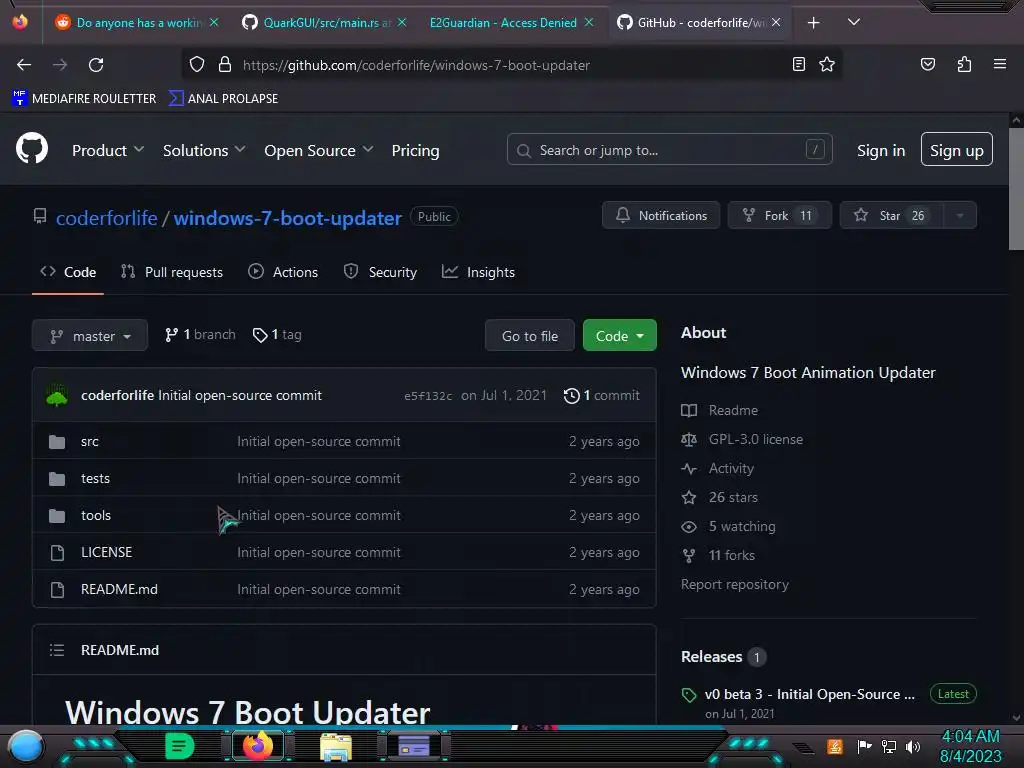View the 1 tag link
This screenshot has width=1024, height=768.
(x=277, y=335)
